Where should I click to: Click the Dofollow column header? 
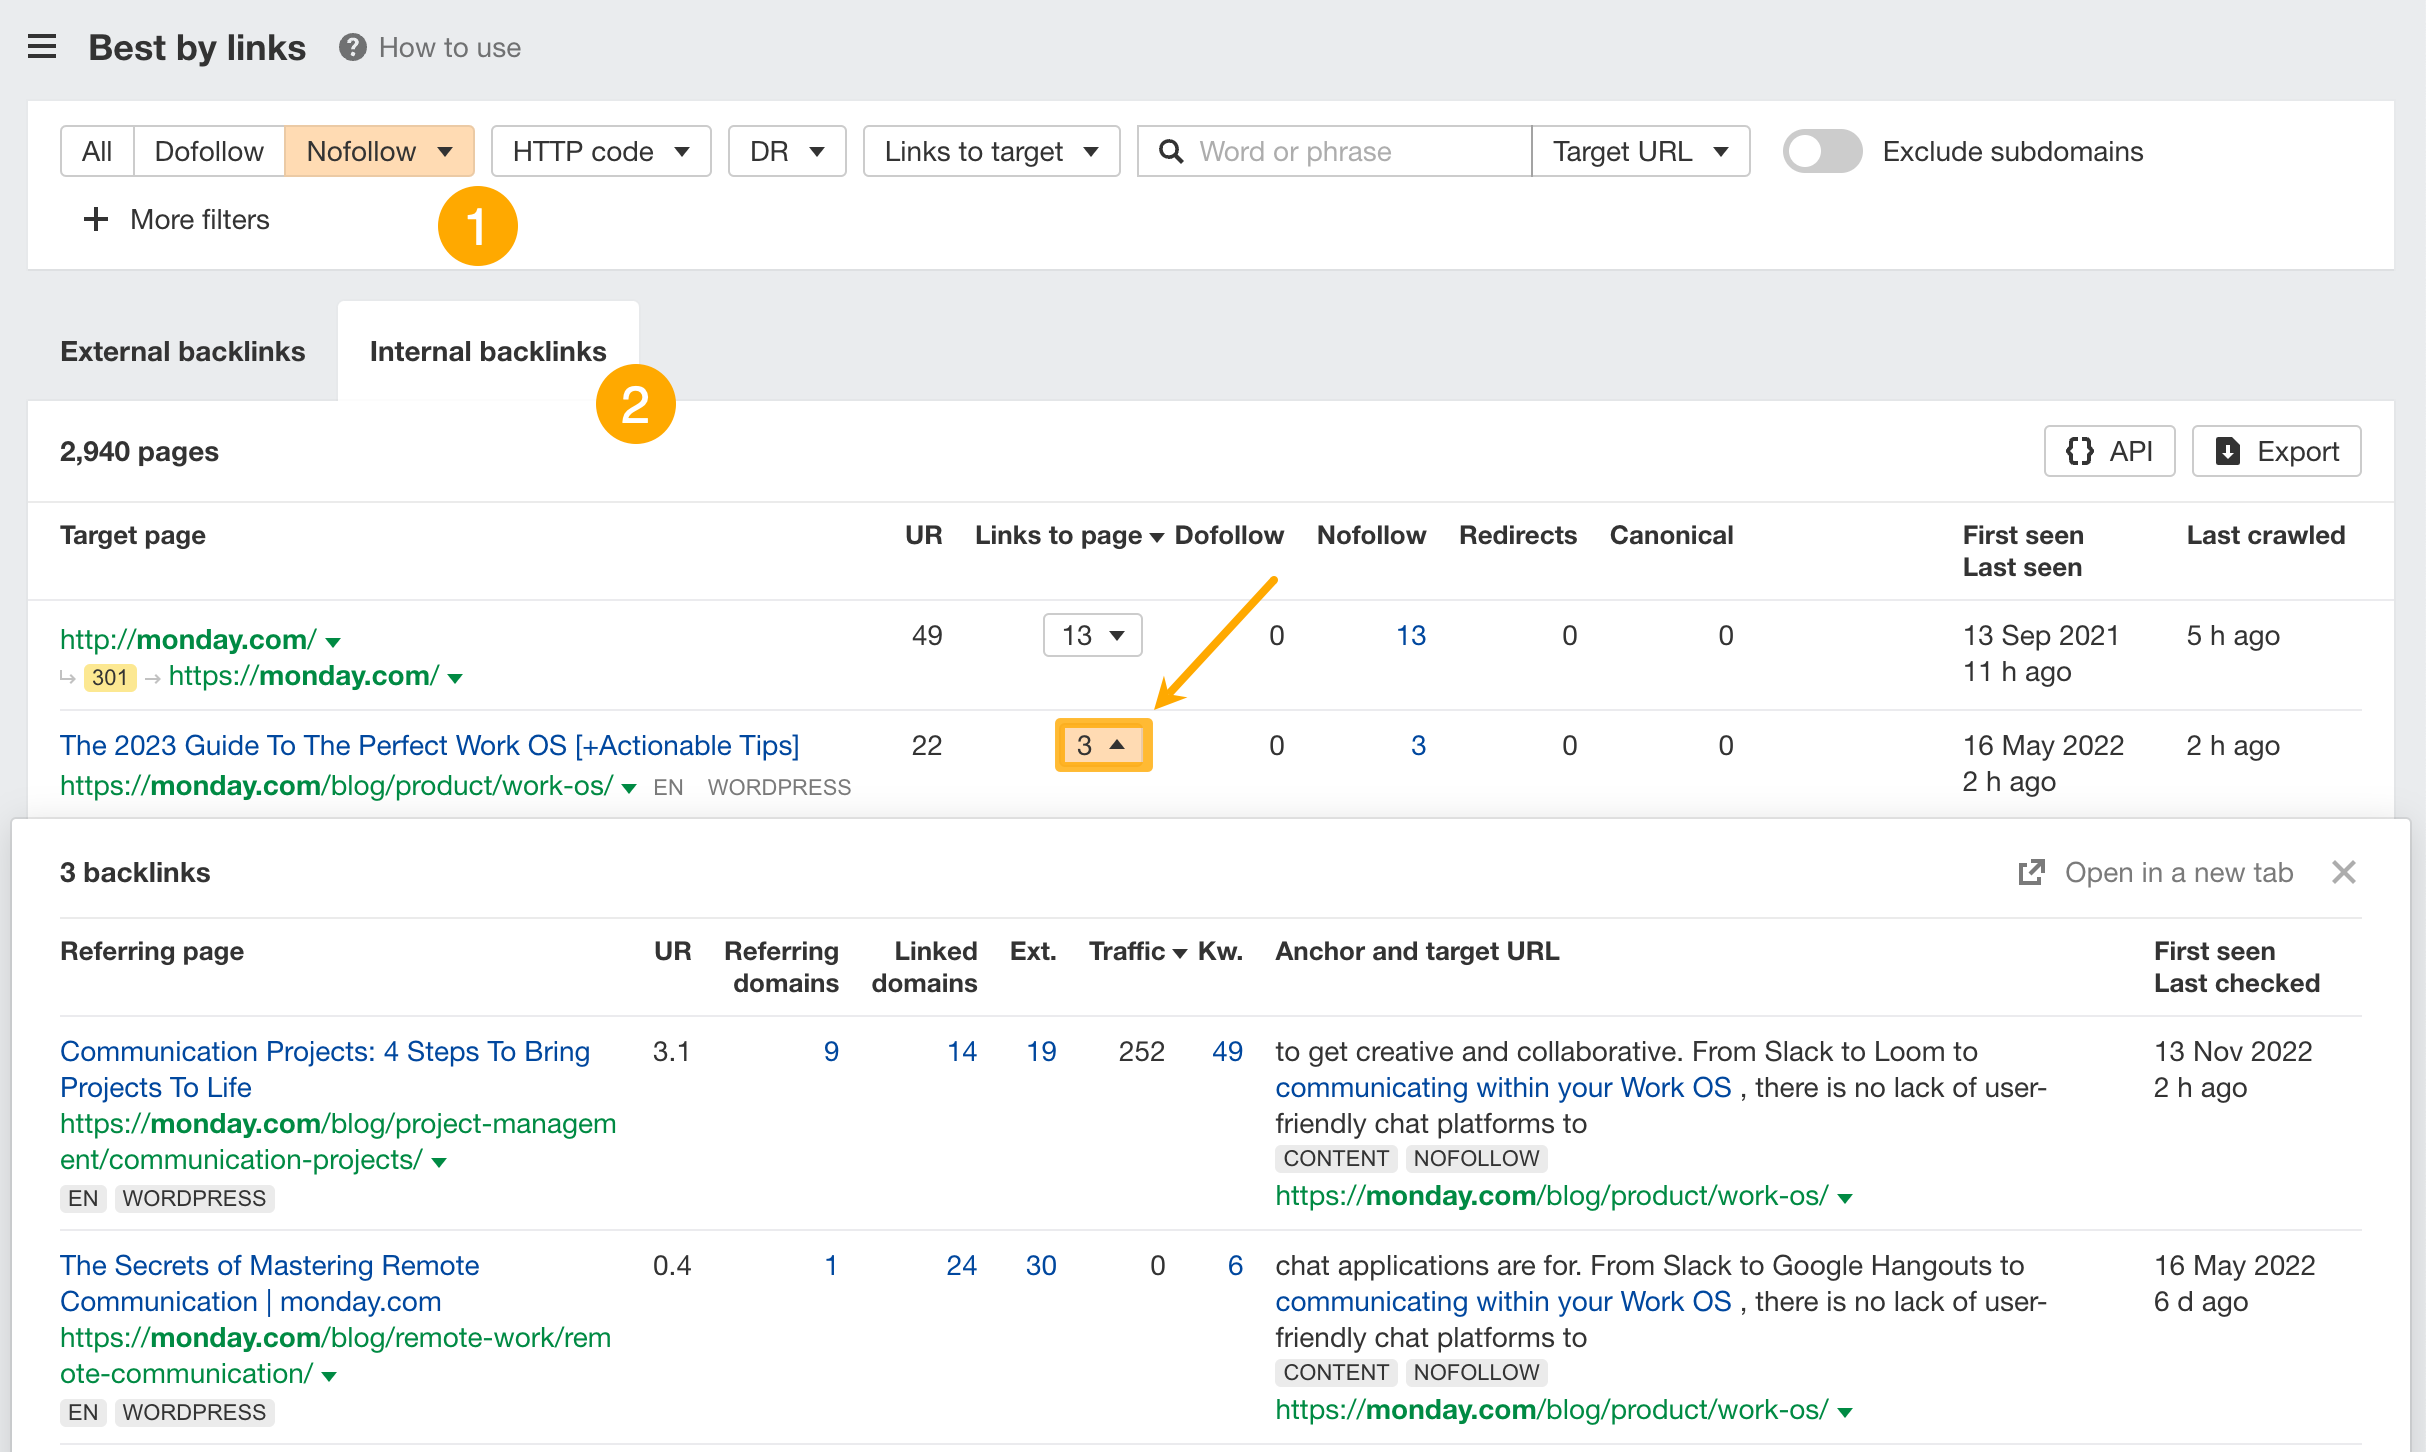tap(1229, 535)
